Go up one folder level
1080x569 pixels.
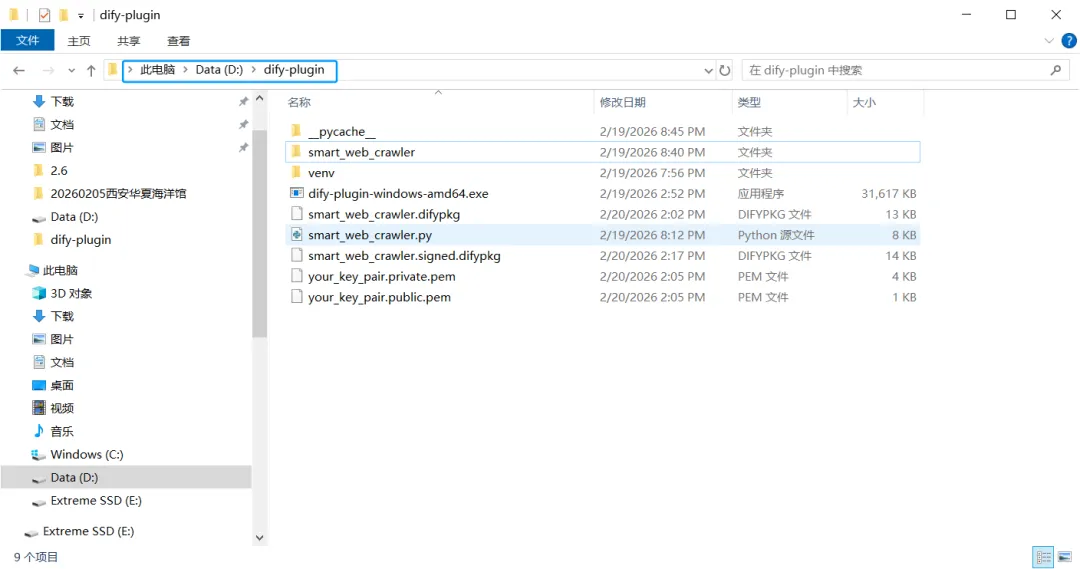pos(91,70)
